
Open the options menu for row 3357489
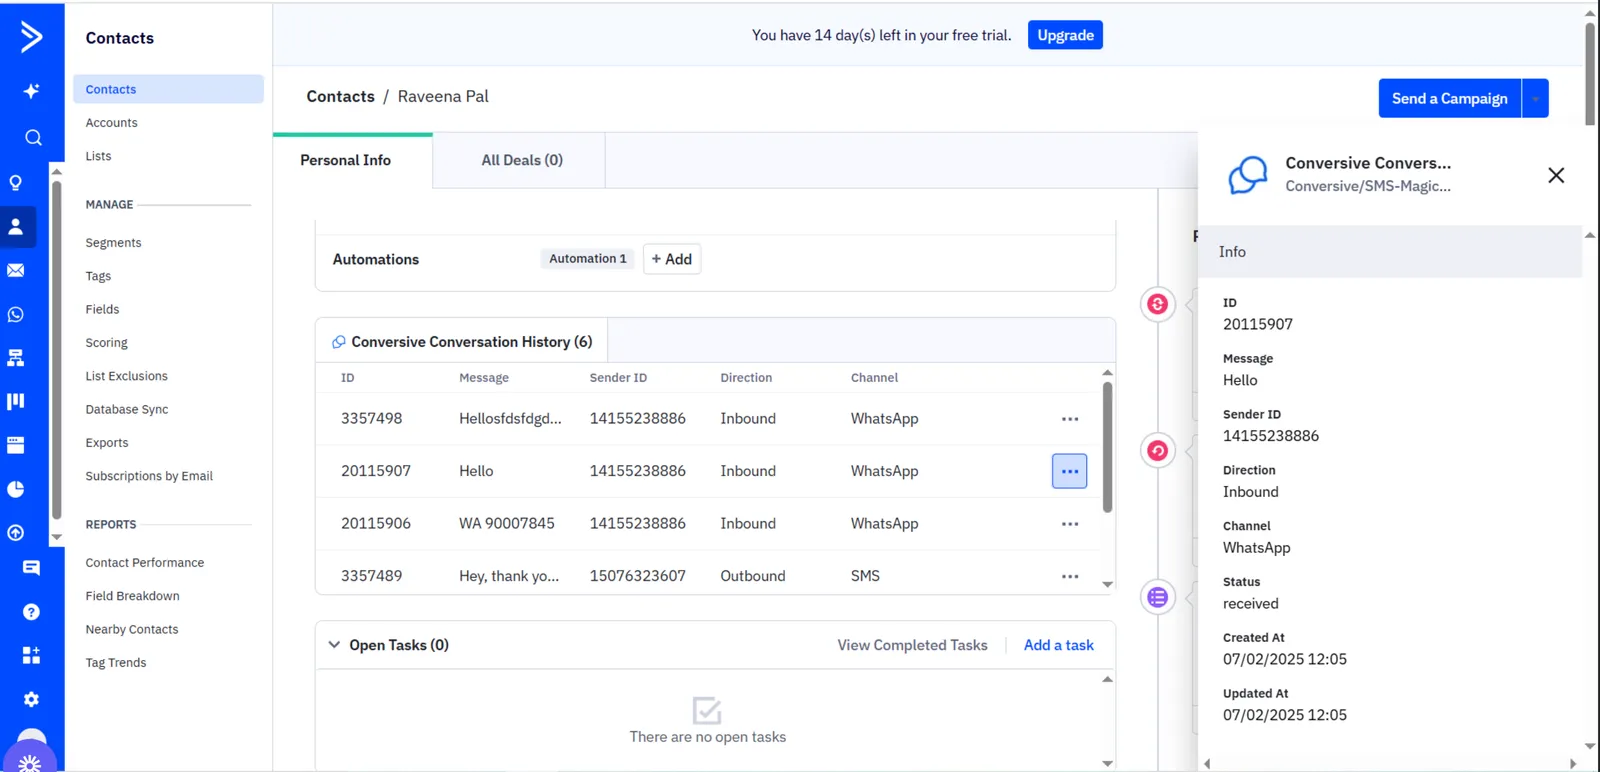[1070, 576]
